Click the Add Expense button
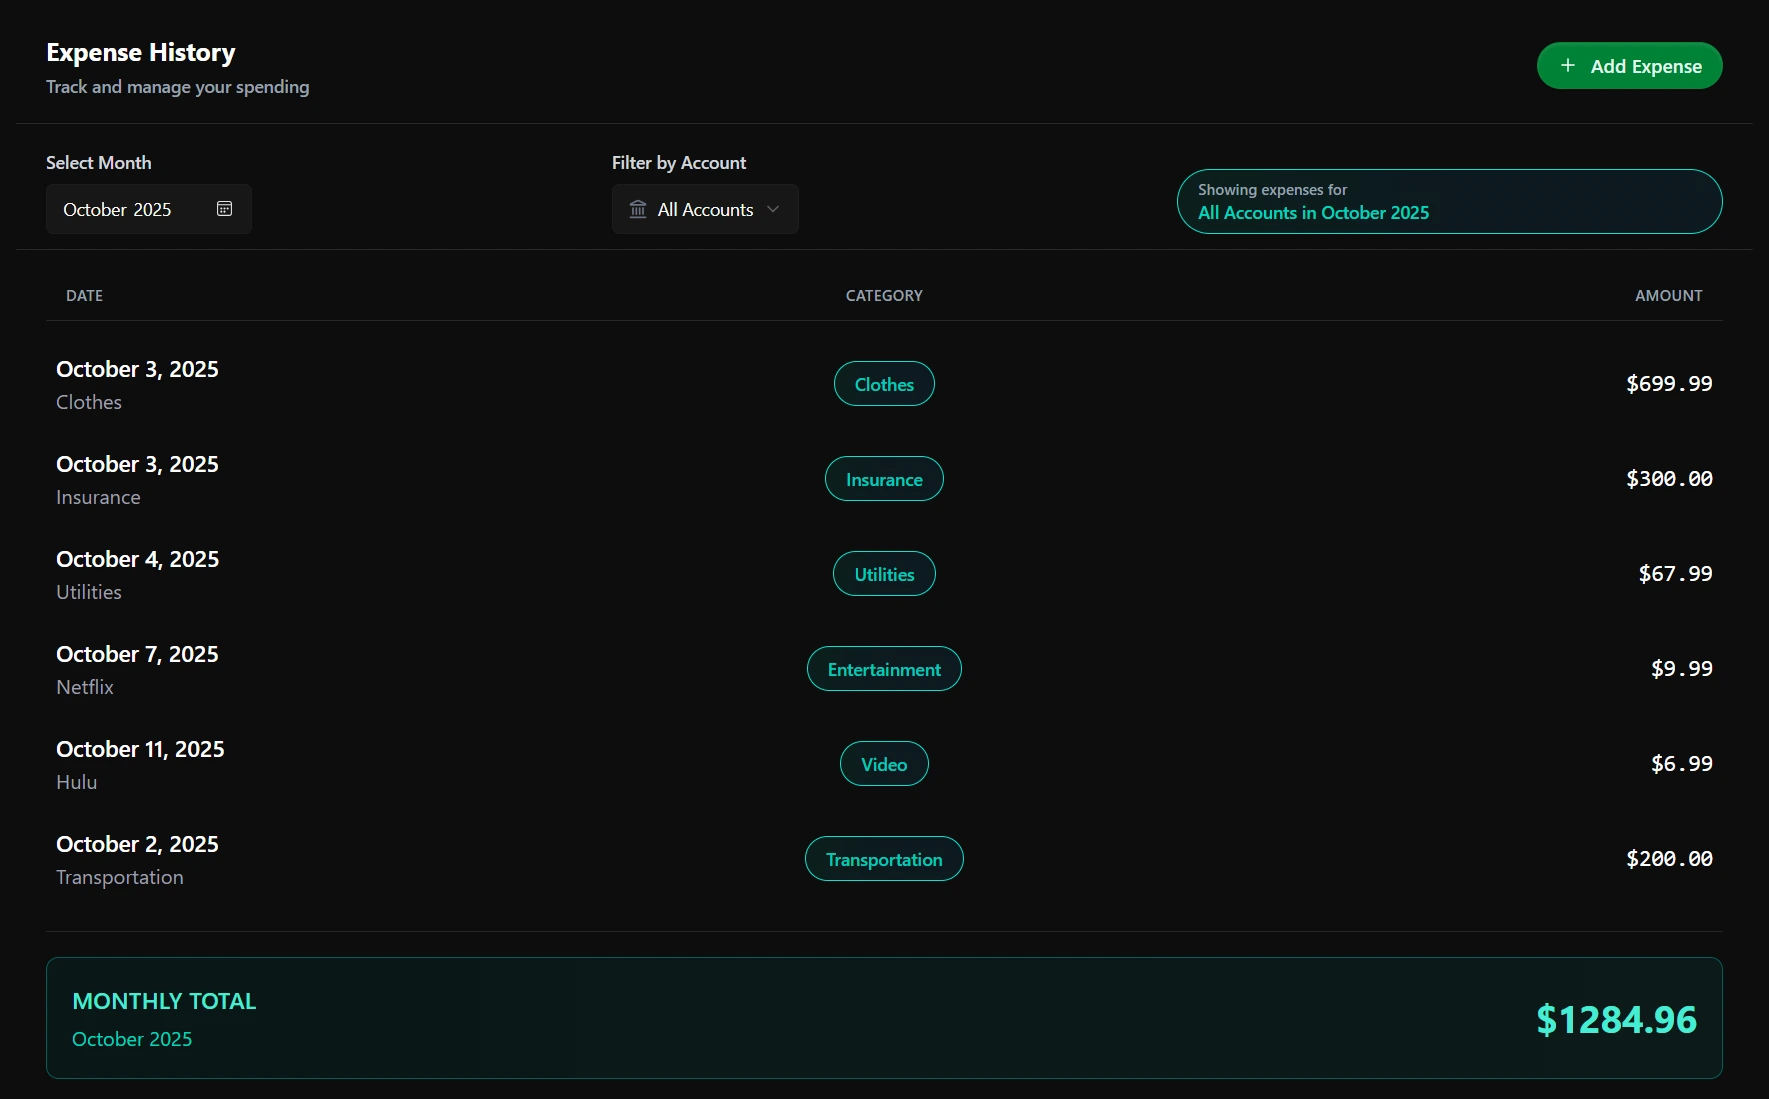The image size is (1769, 1099). tap(1628, 65)
